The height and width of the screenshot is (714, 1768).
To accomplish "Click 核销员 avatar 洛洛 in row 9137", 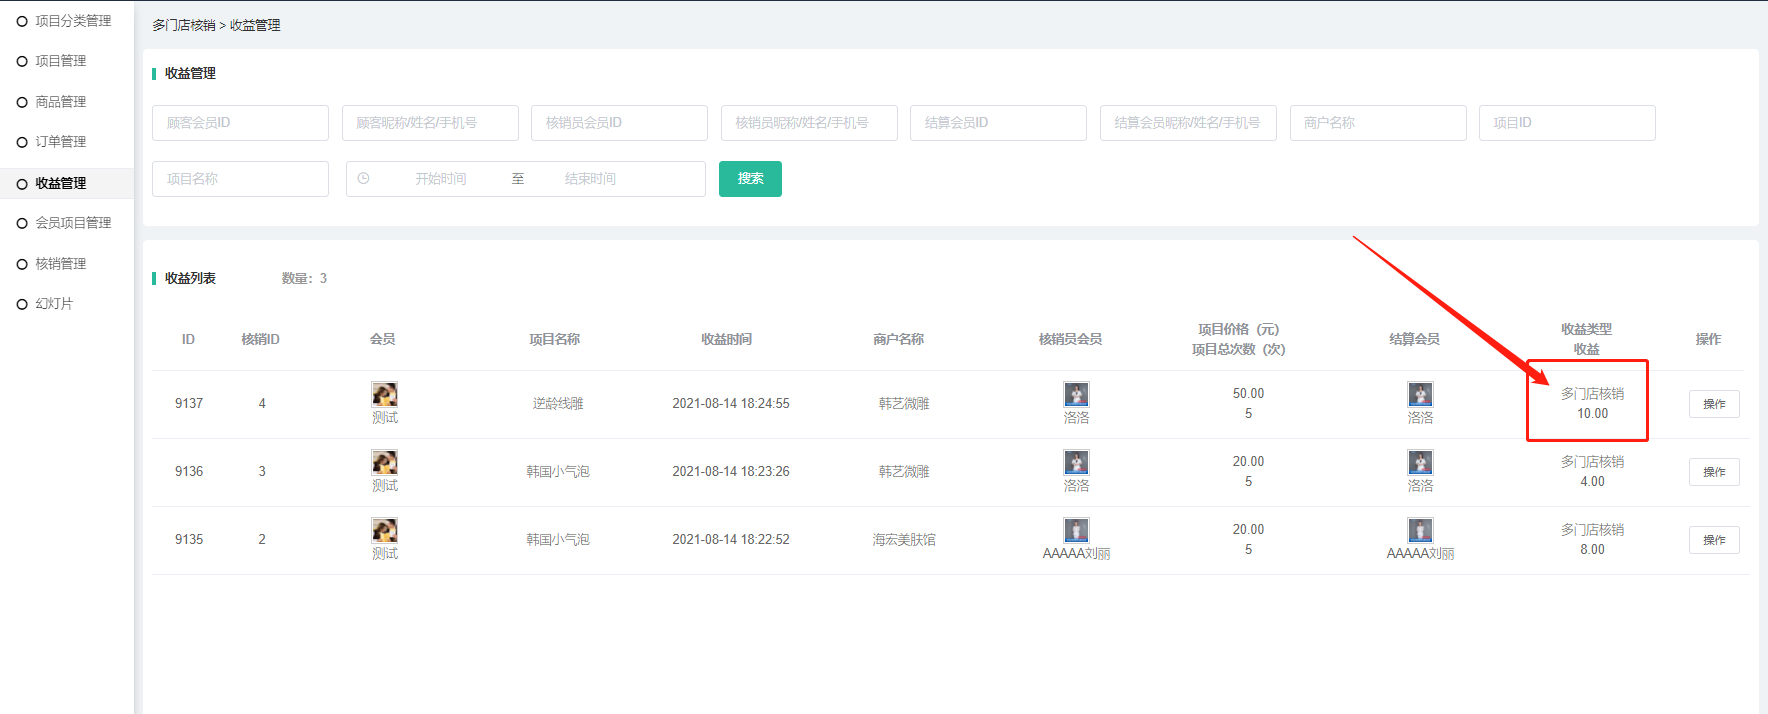I will [1076, 394].
